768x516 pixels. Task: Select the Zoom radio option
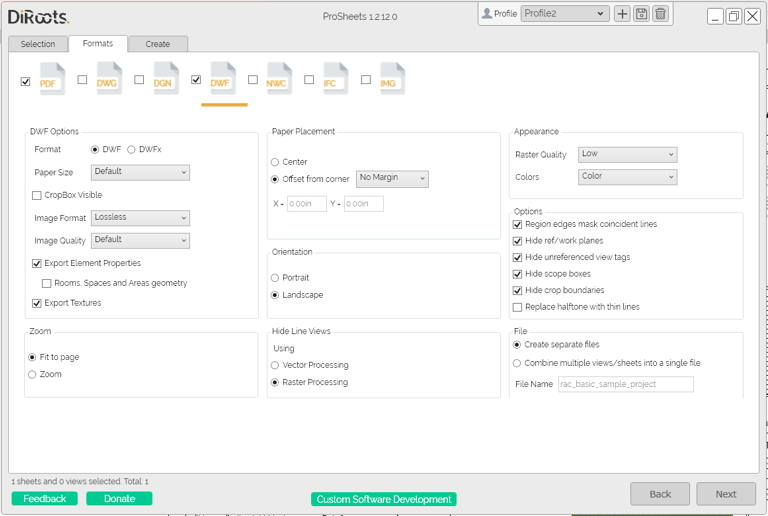[32, 375]
